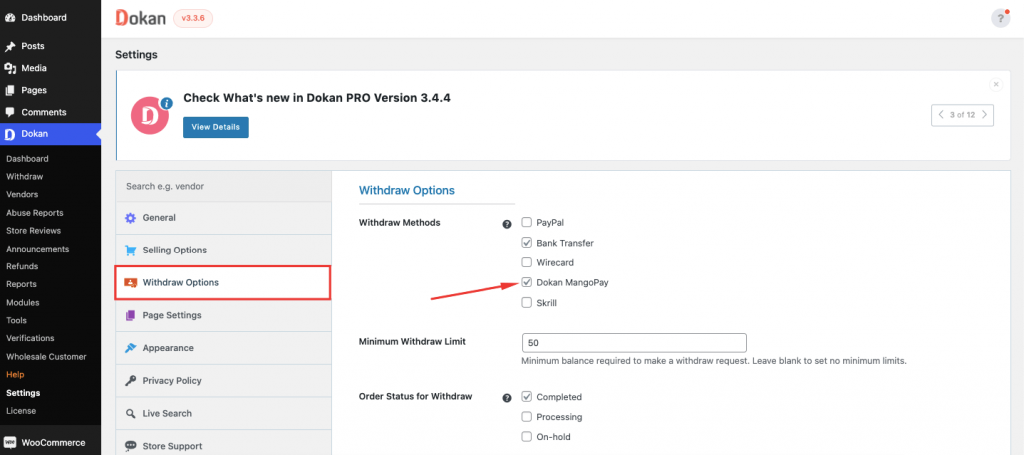Open Announcements submenu link
The height and width of the screenshot is (455, 1024).
[37, 249]
